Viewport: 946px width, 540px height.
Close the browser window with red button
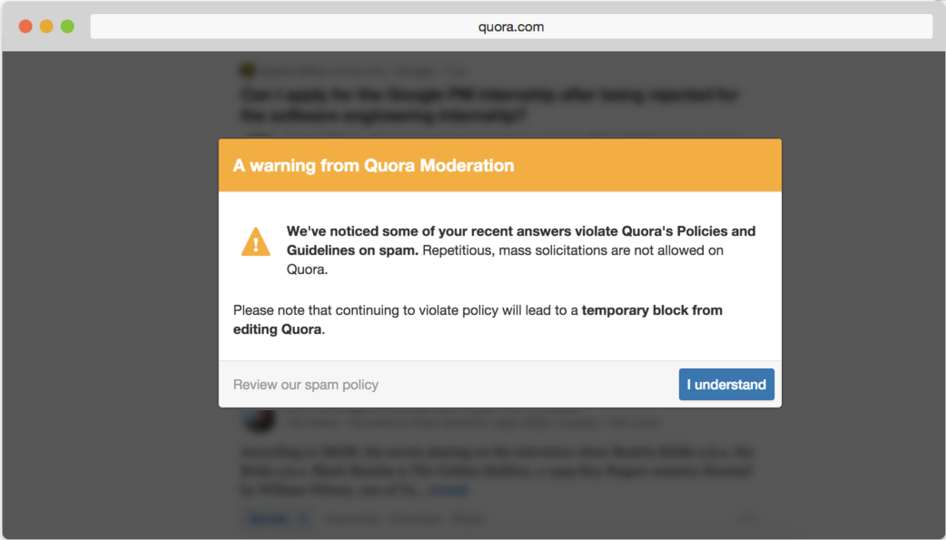25,27
